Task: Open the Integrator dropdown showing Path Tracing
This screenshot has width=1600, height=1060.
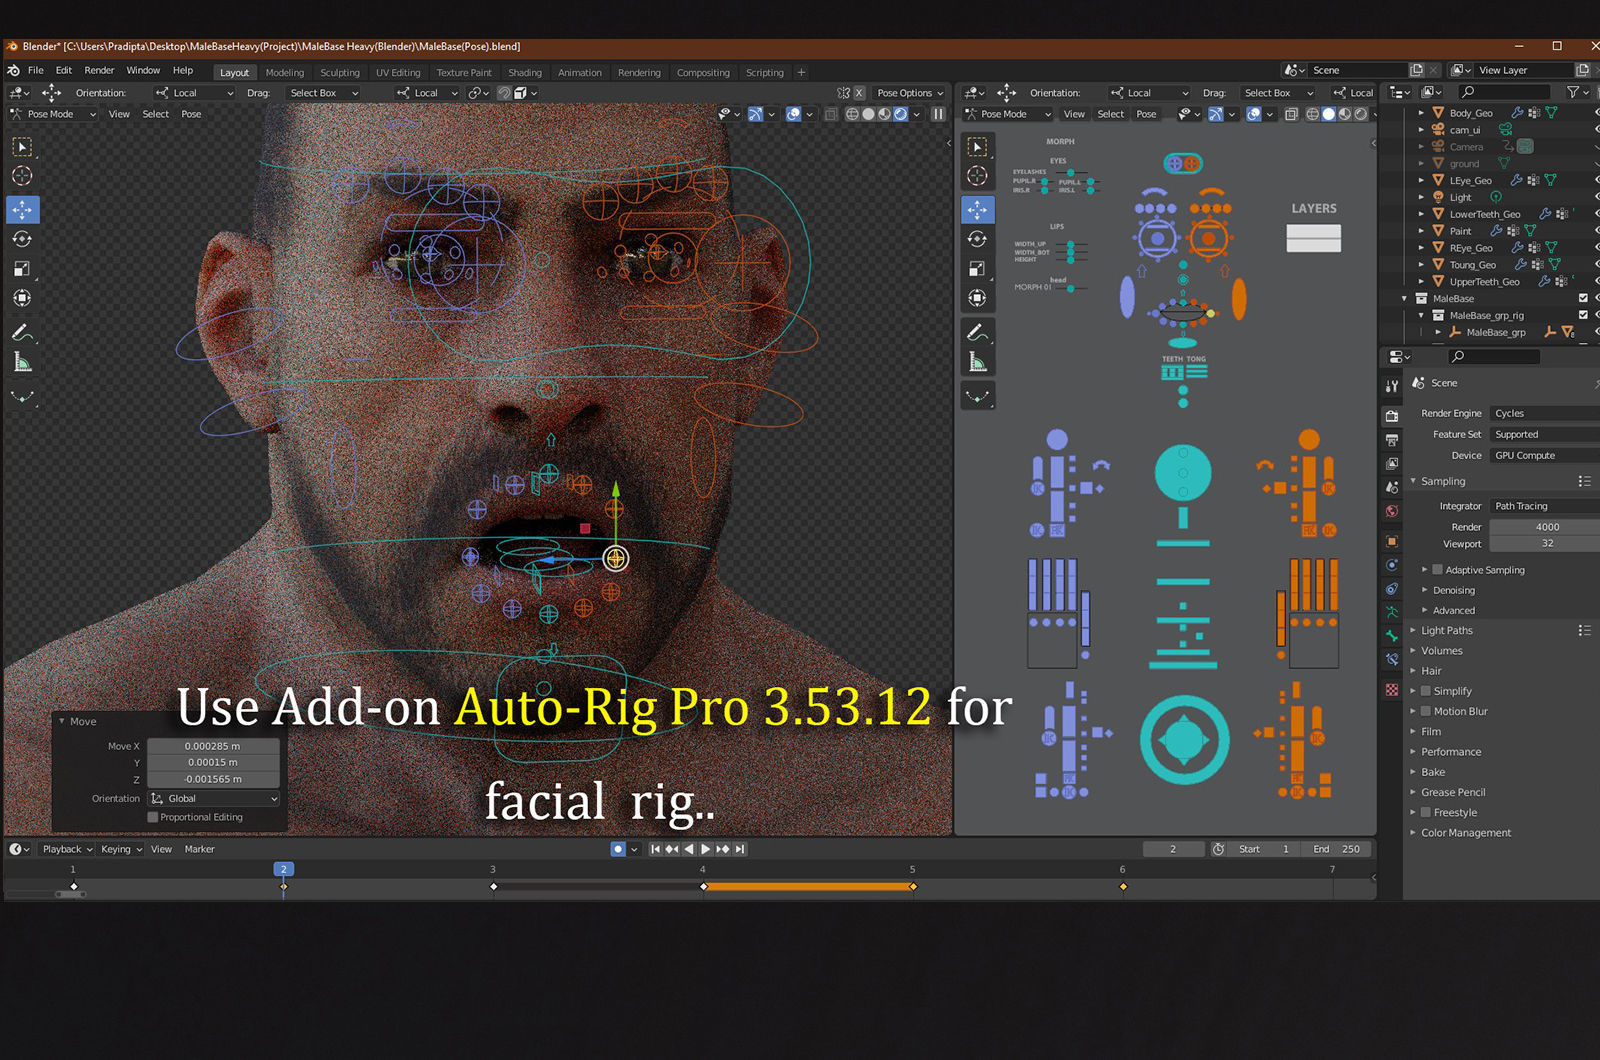Action: pos(1544,506)
